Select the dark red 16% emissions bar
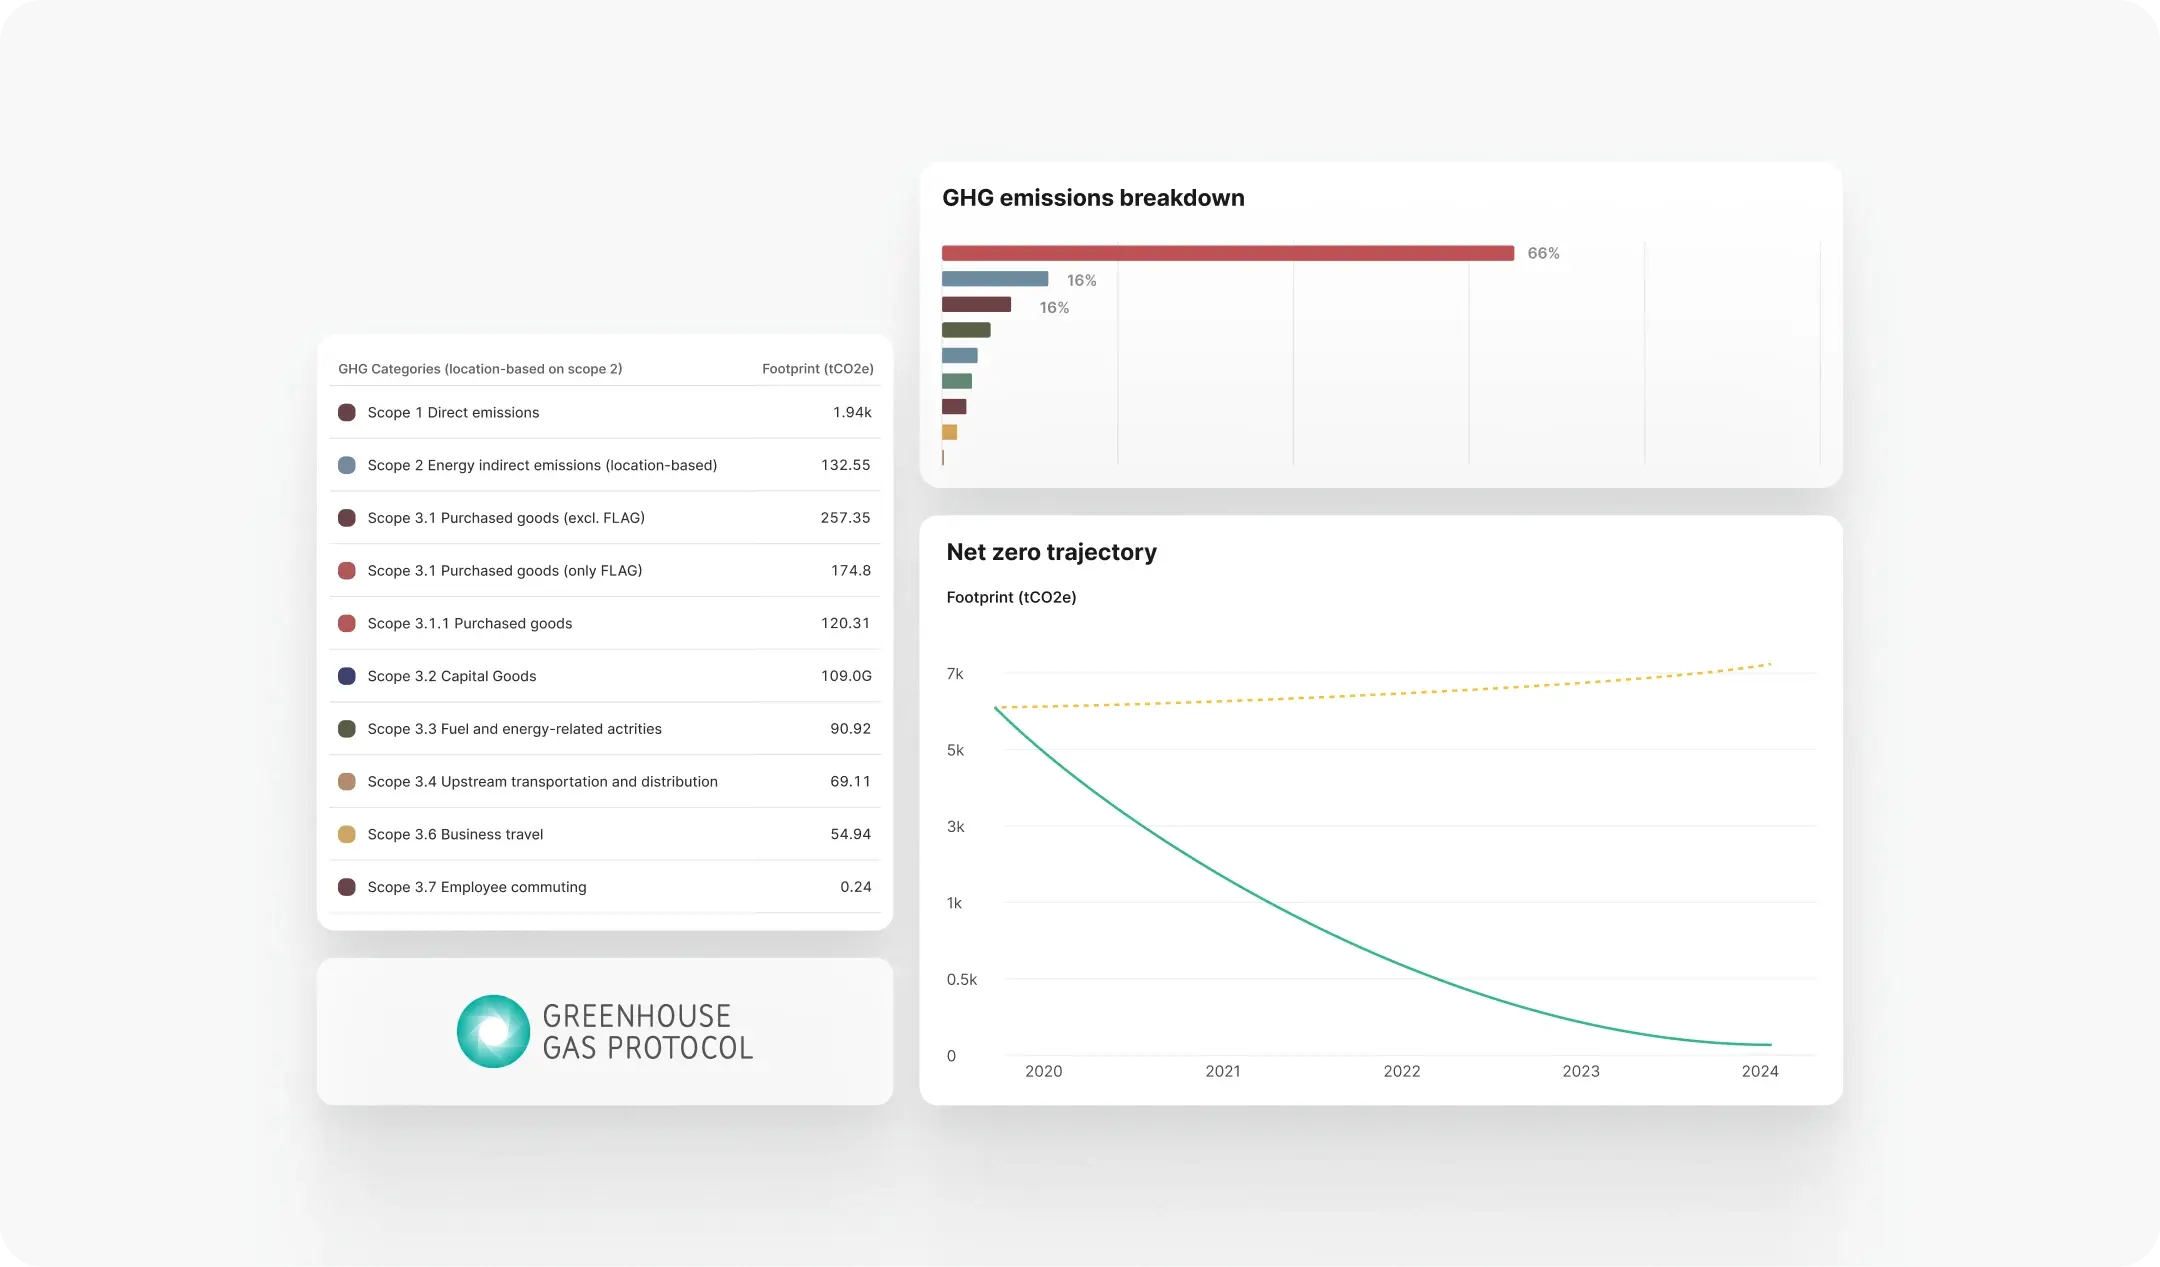Viewport: 2160px width, 1267px height. 976,304
